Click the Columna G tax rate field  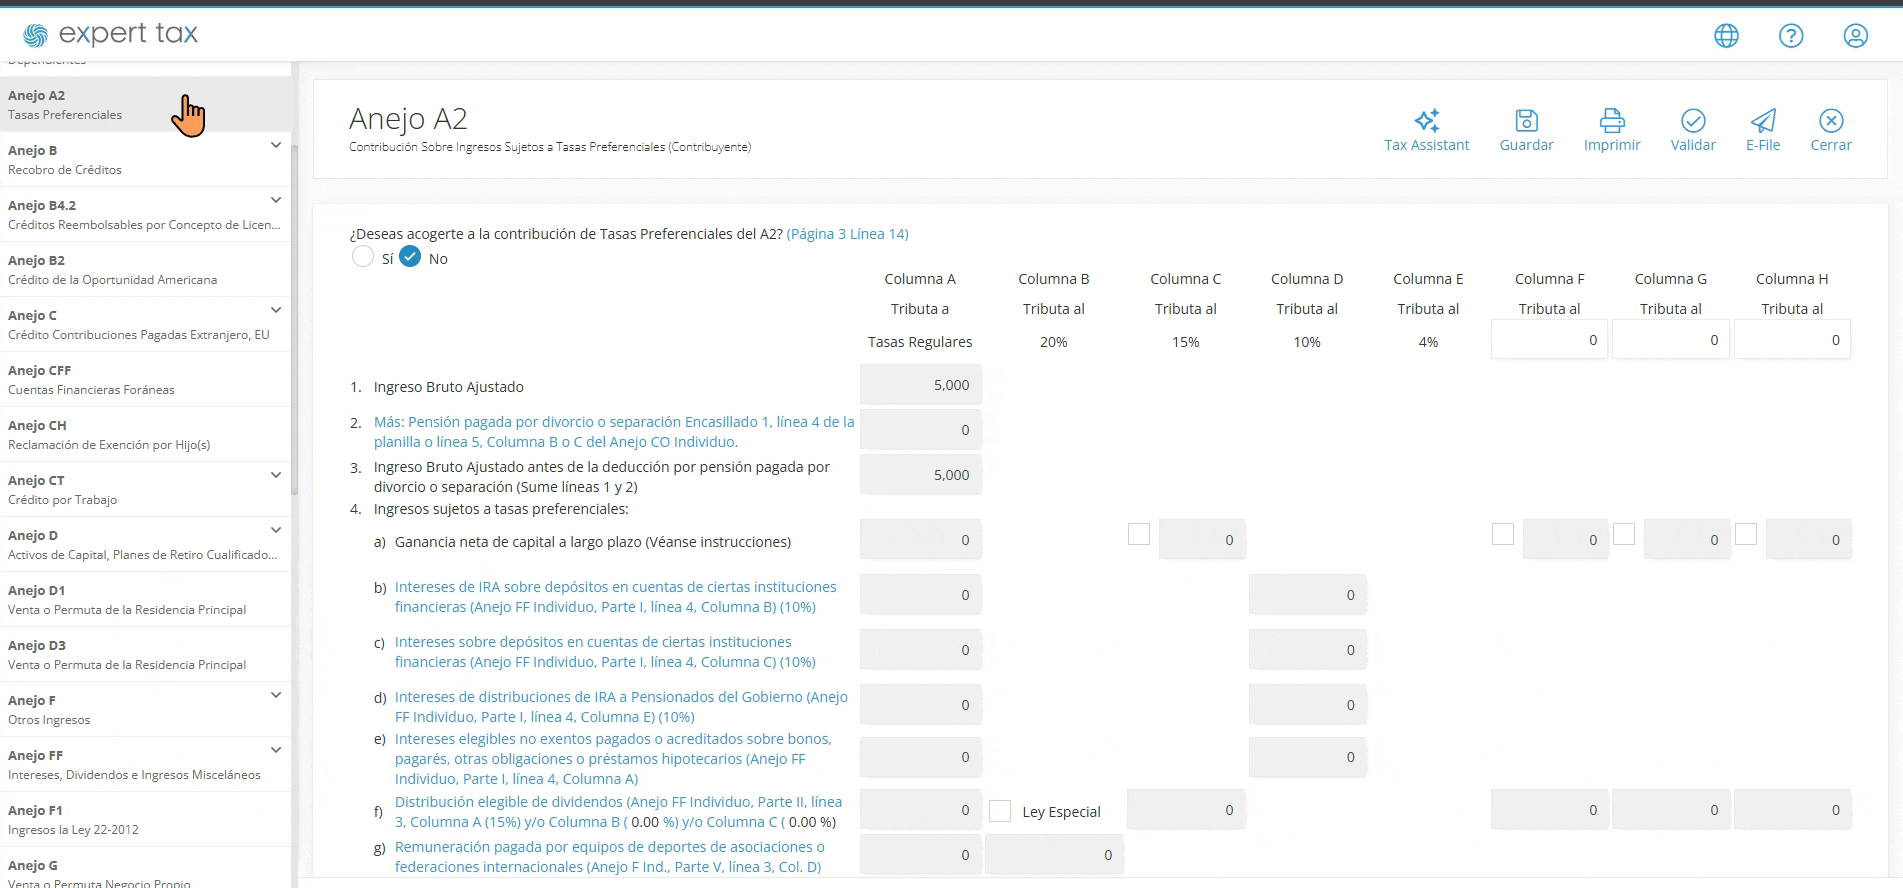1671,340
